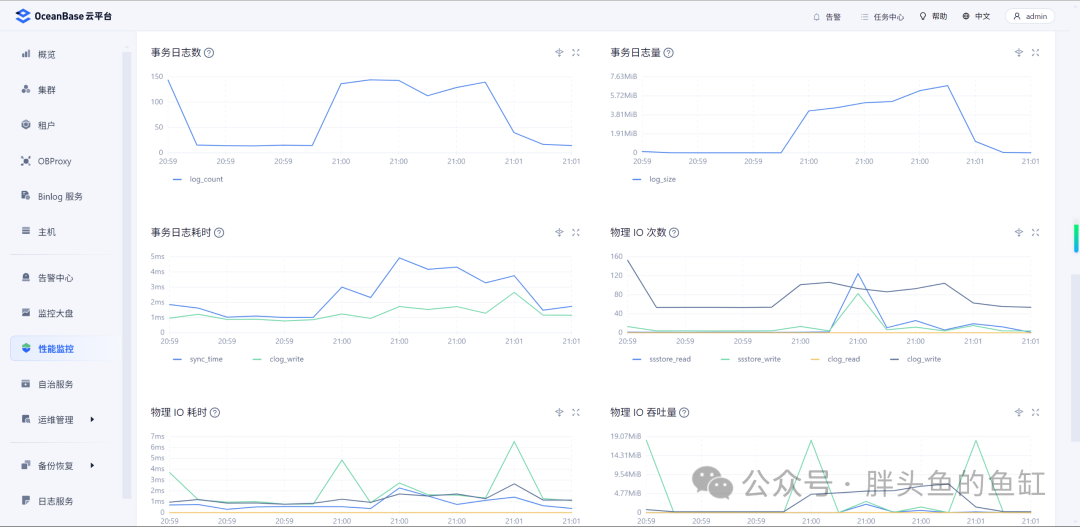Click drill-down icon on 事务日志量 chart
This screenshot has width=1080, height=527.
(x=1019, y=52)
